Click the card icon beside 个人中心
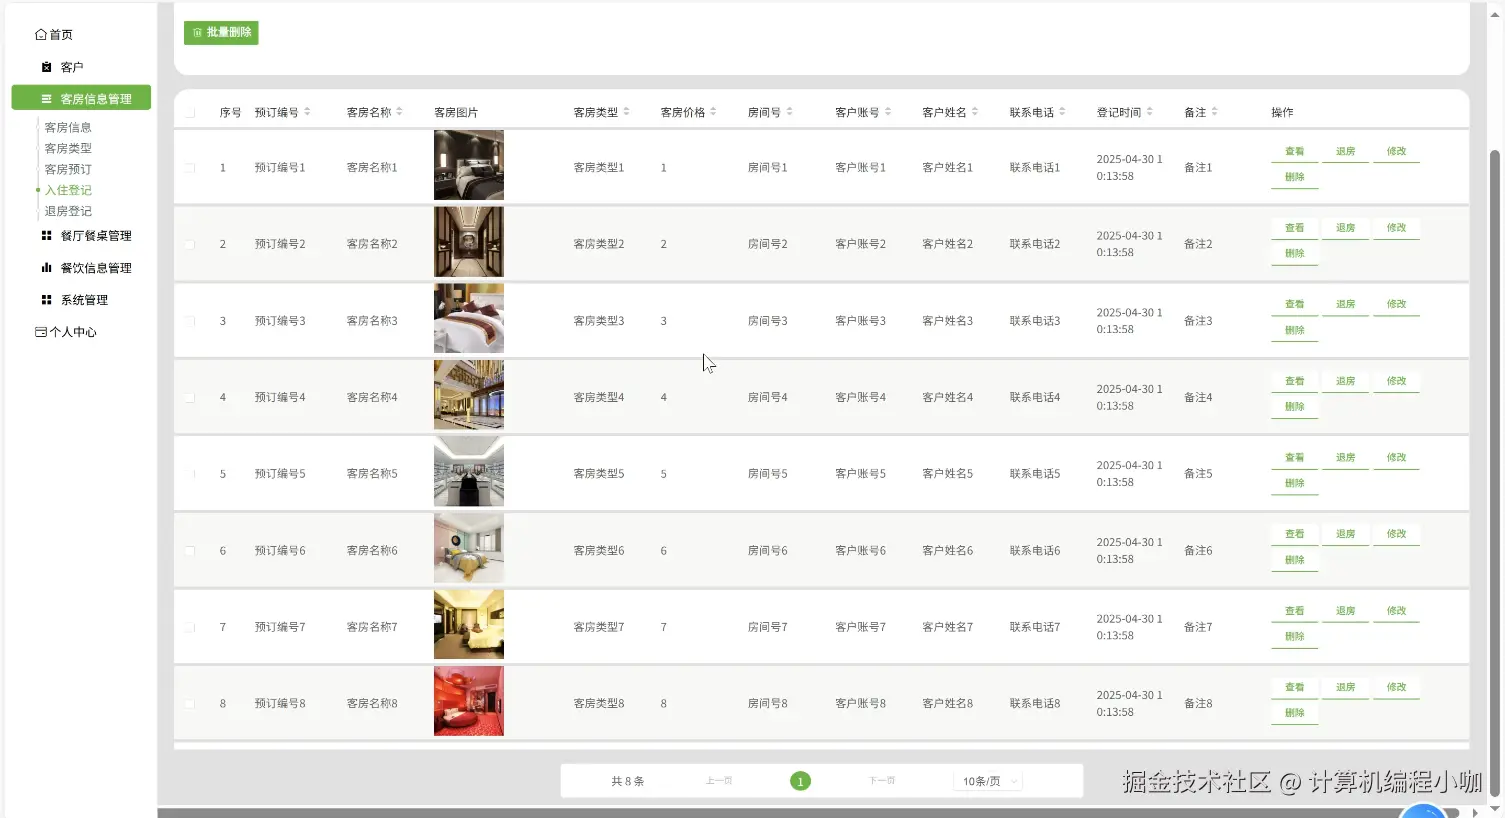 41,332
